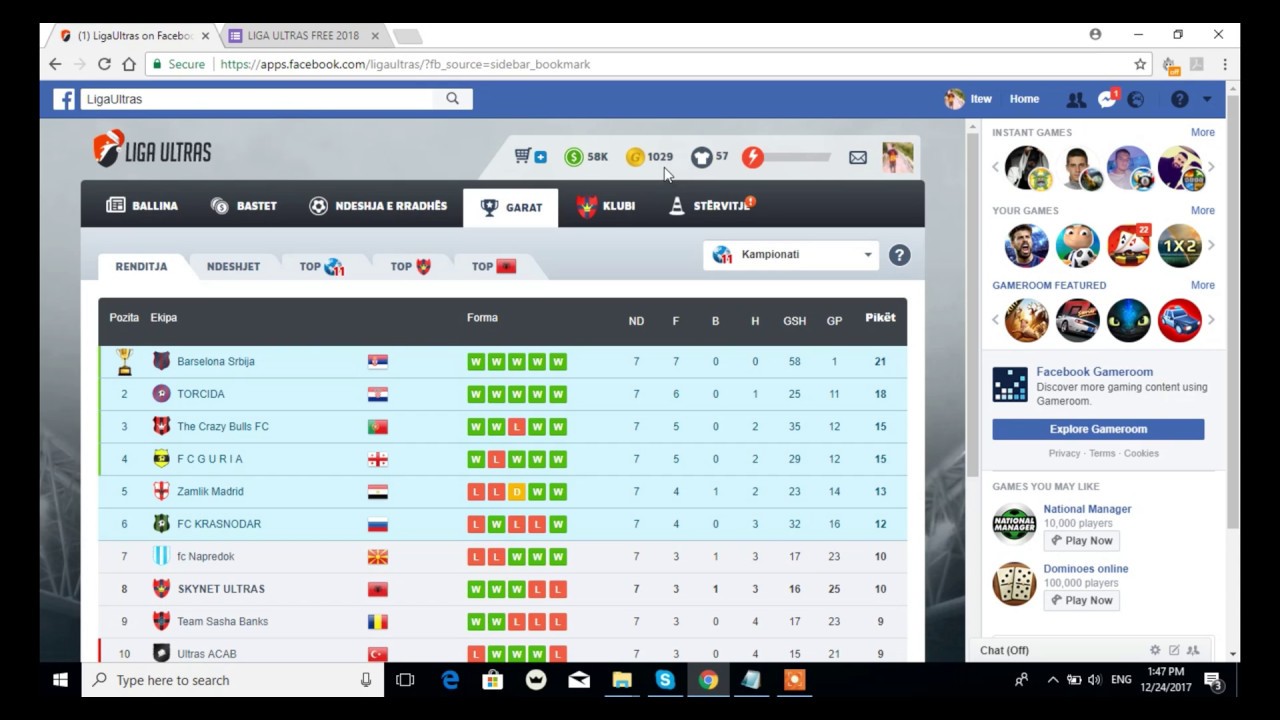Switch to LIGA ULTRAS FREE 2018 browser tab
The height and width of the screenshot is (720, 1280).
(303, 36)
